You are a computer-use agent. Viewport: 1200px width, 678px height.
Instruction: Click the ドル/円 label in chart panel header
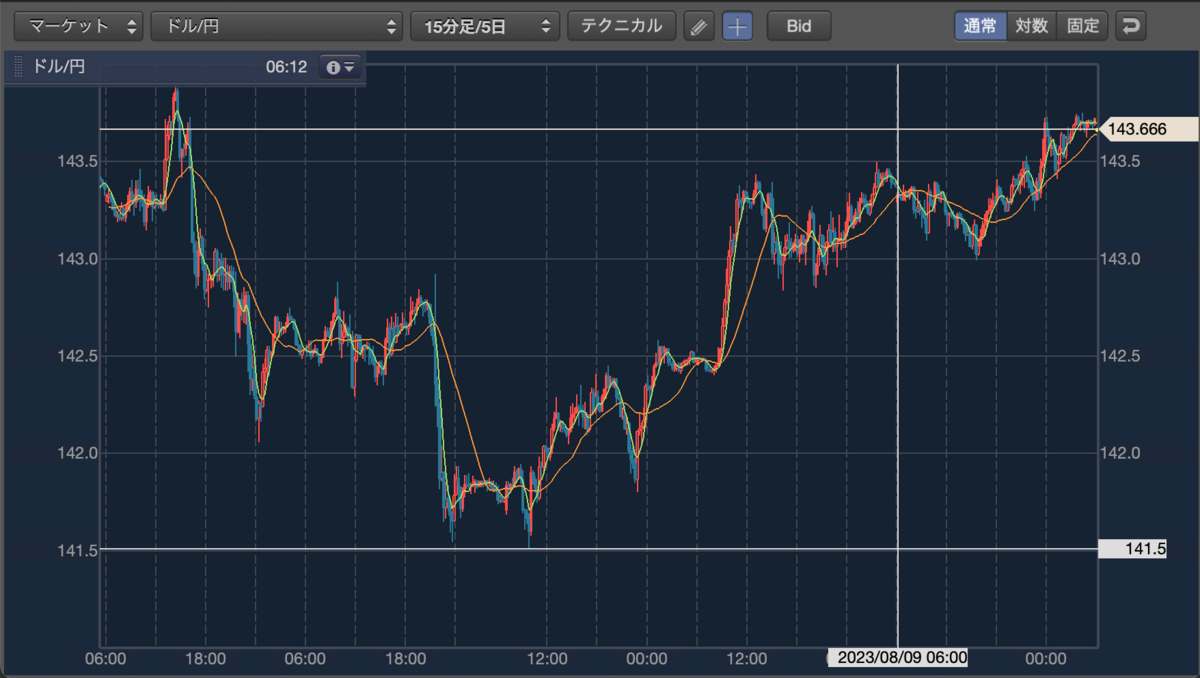point(59,68)
